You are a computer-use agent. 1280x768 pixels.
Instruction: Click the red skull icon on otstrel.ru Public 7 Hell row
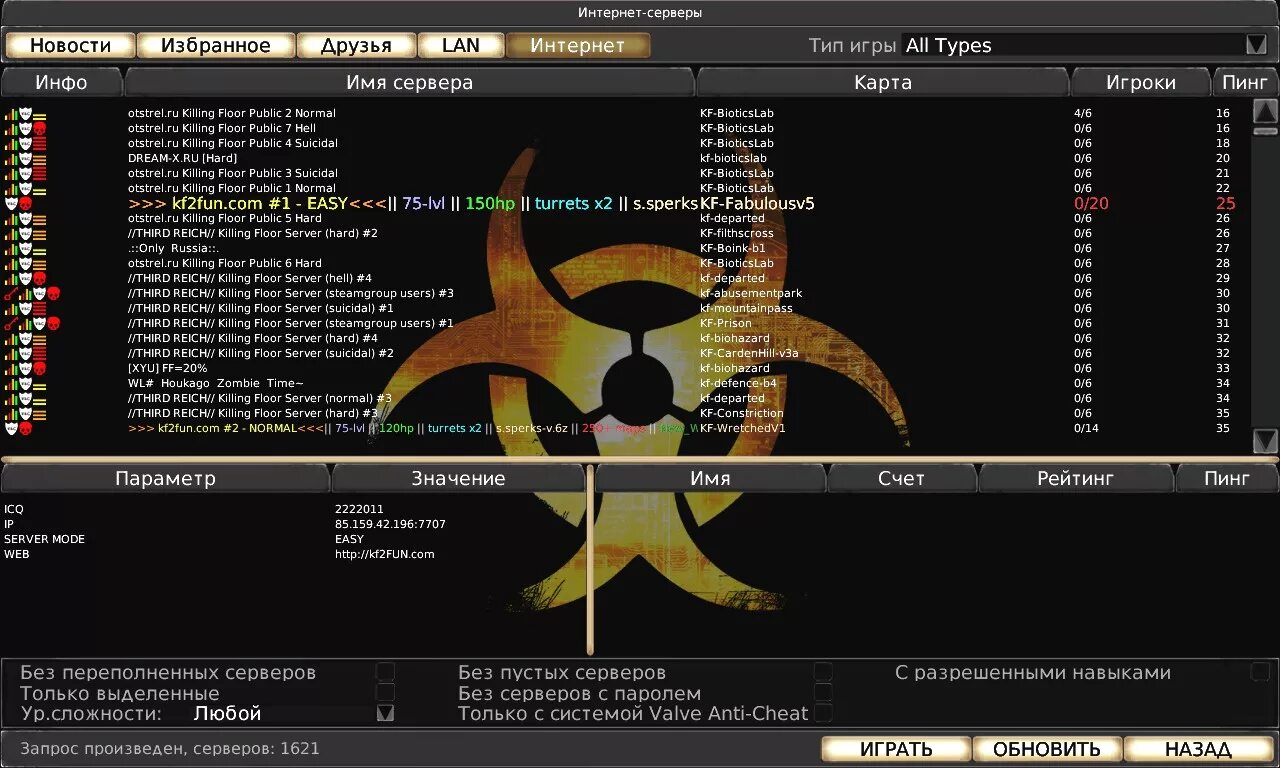[x=39, y=128]
